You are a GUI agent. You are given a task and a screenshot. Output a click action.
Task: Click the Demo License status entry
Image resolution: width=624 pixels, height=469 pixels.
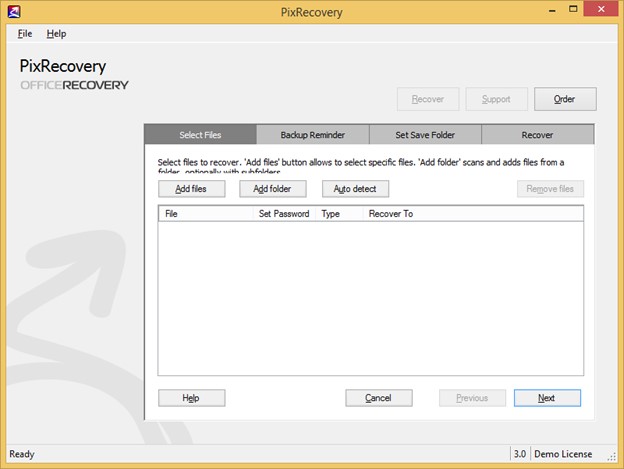click(x=563, y=454)
